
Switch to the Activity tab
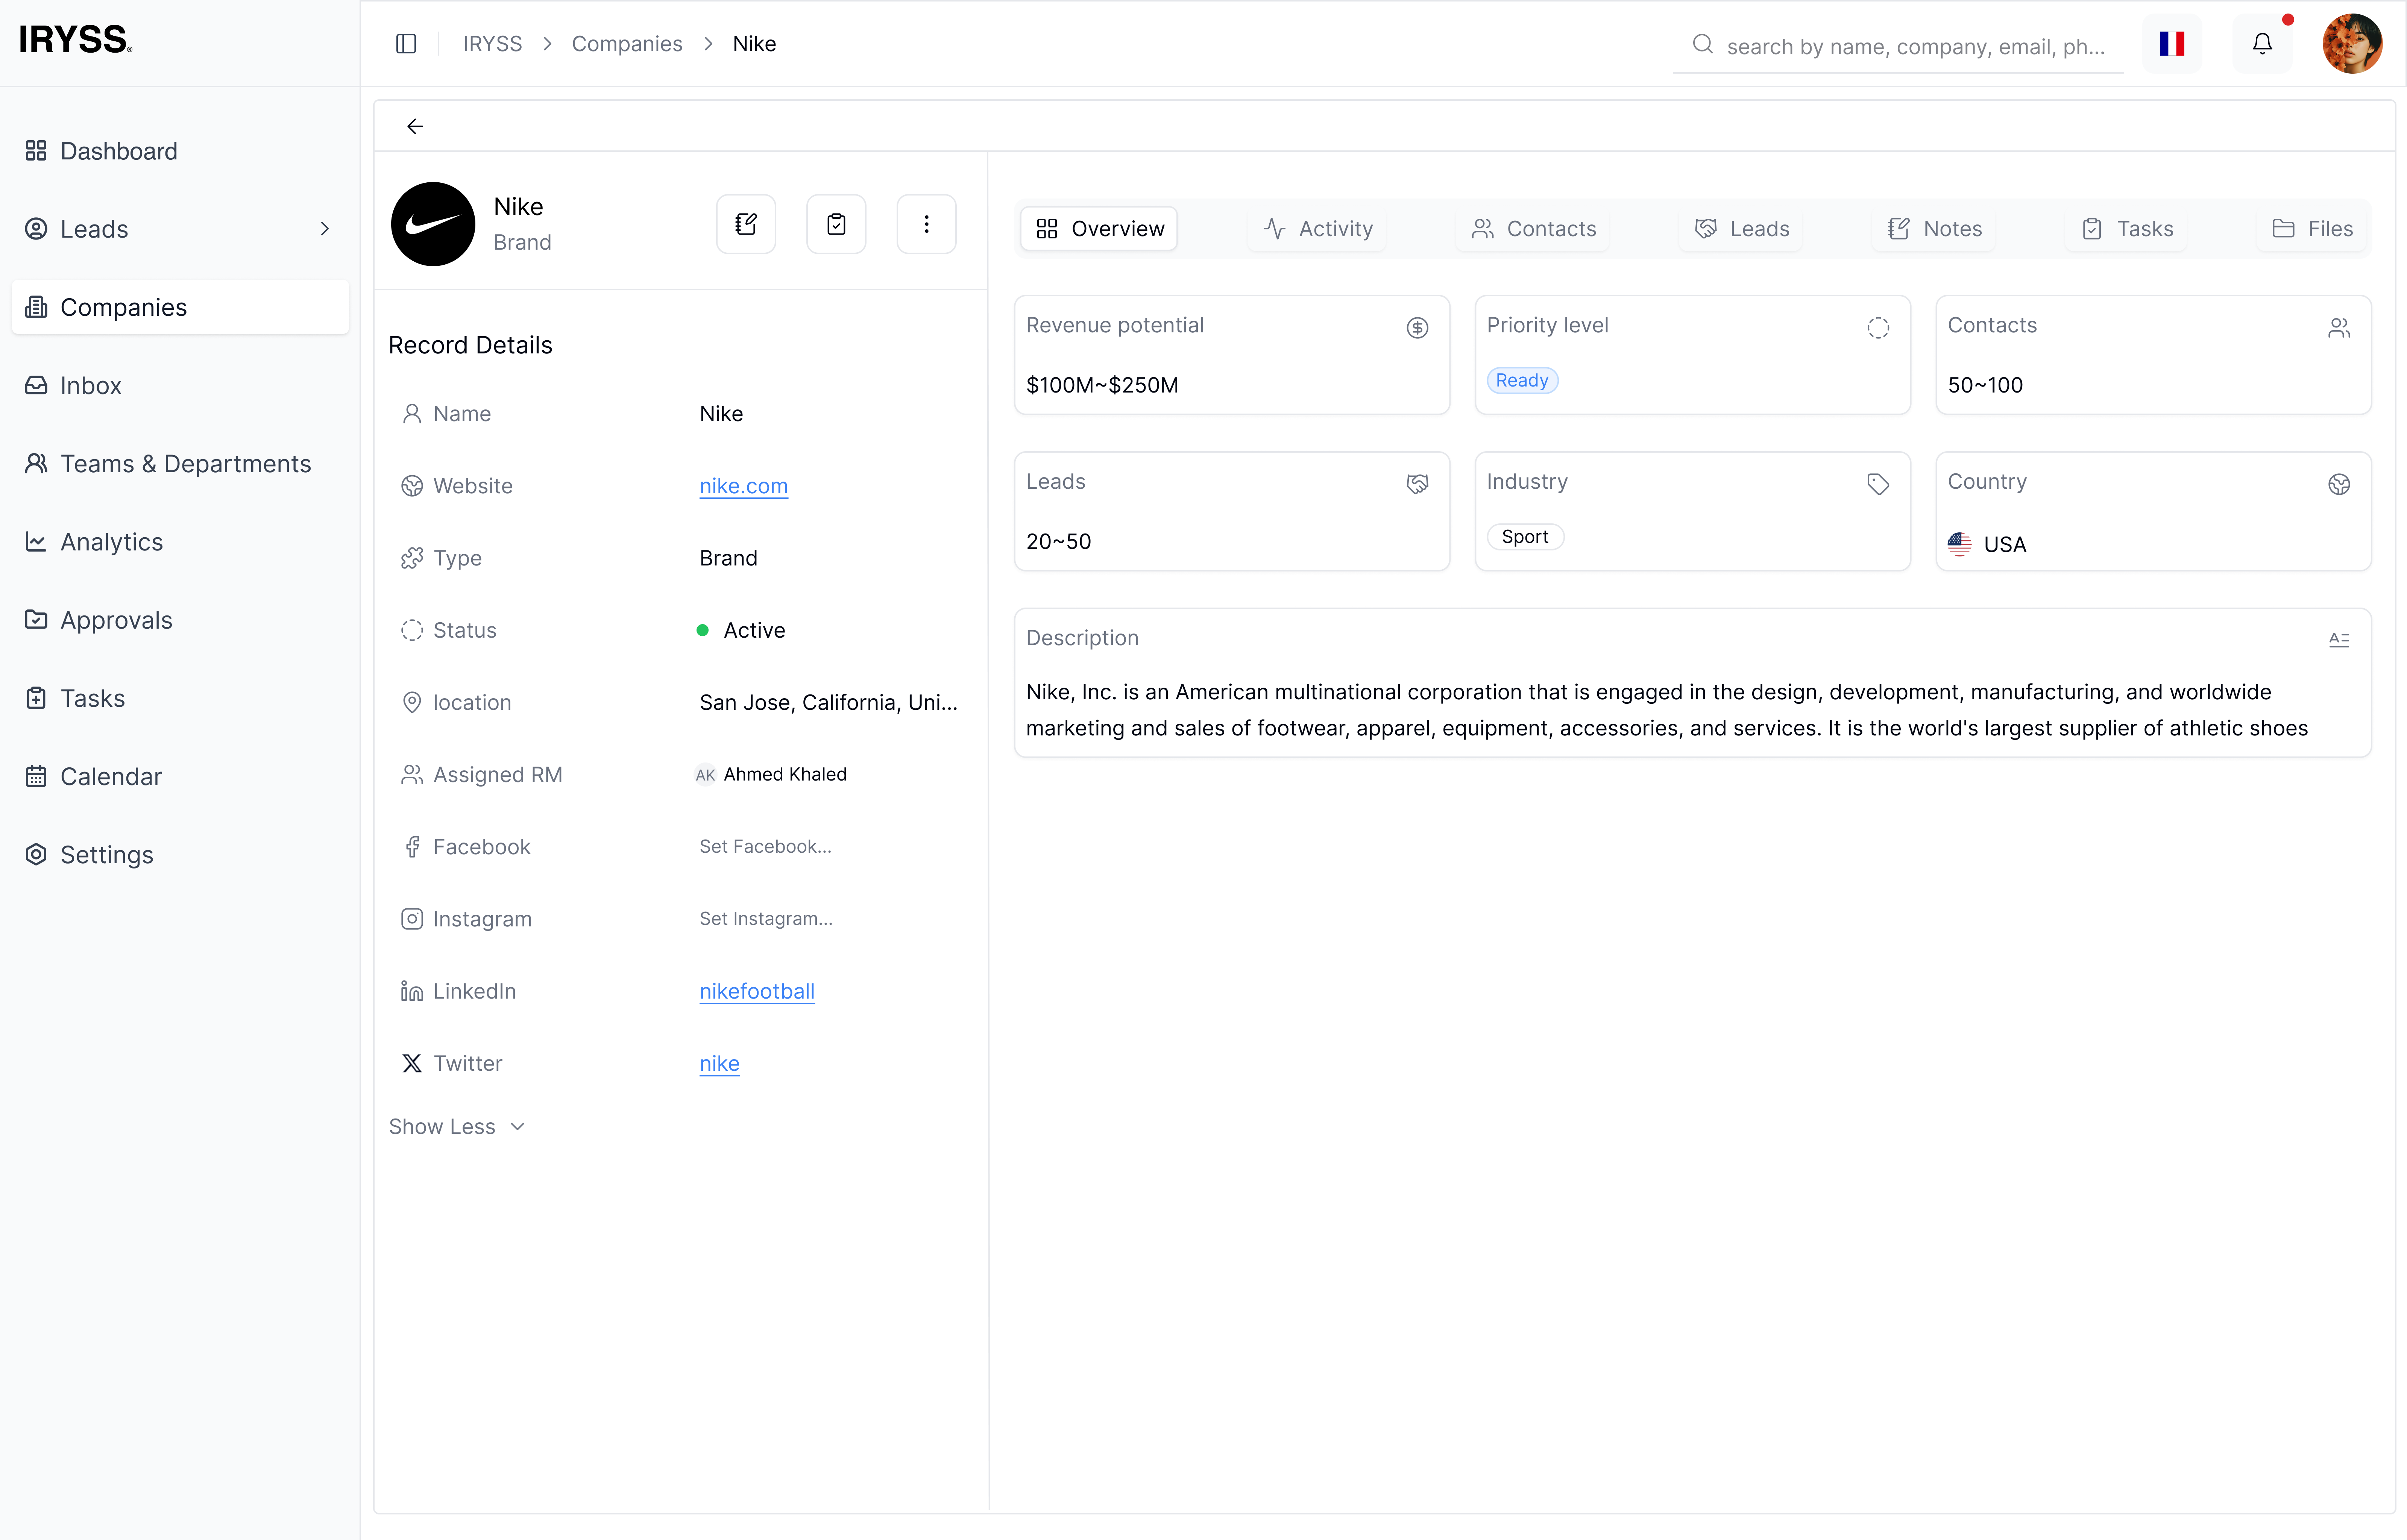tap(1317, 229)
